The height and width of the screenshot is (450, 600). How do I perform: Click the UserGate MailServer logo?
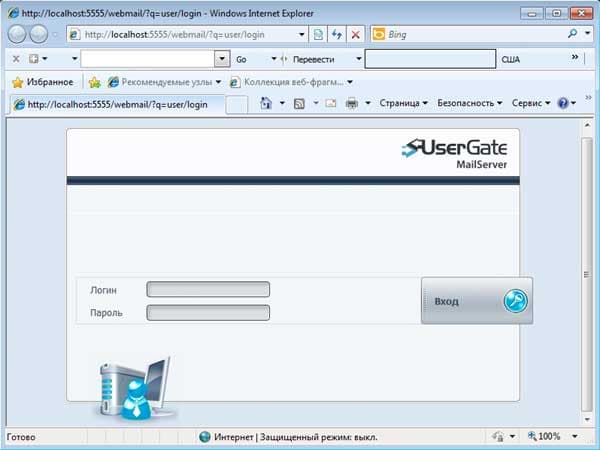click(x=455, y=153)
